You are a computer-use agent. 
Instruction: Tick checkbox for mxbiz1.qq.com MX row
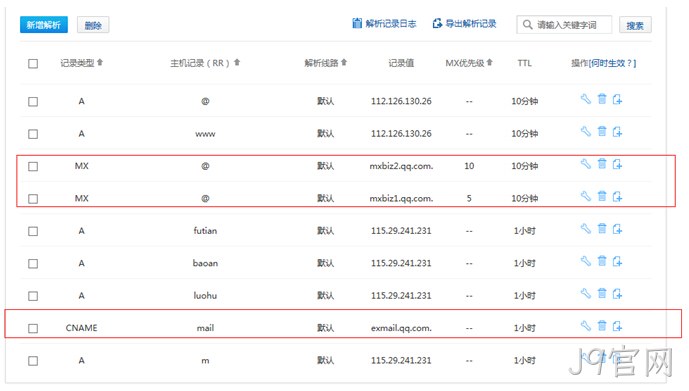click(33, 199)
